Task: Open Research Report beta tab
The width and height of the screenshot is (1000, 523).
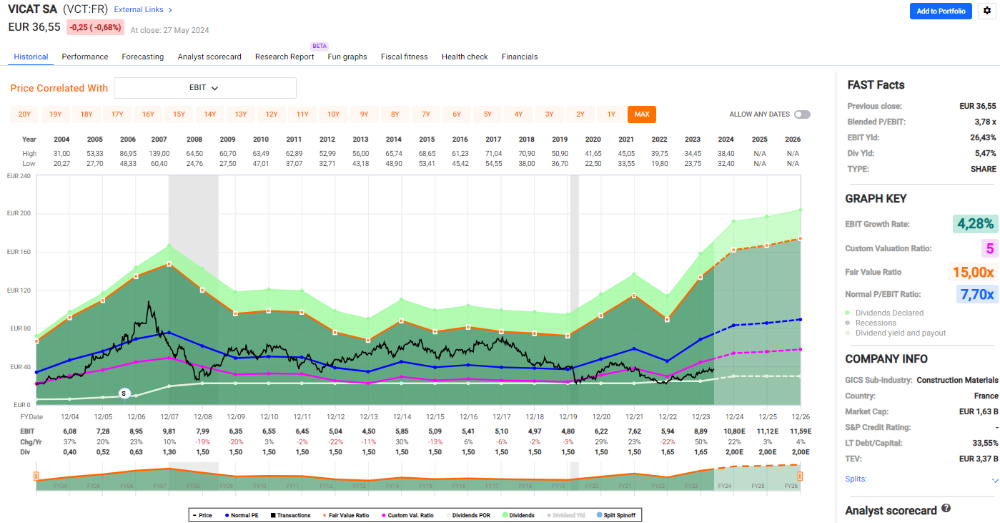Action: pos(284,57)
